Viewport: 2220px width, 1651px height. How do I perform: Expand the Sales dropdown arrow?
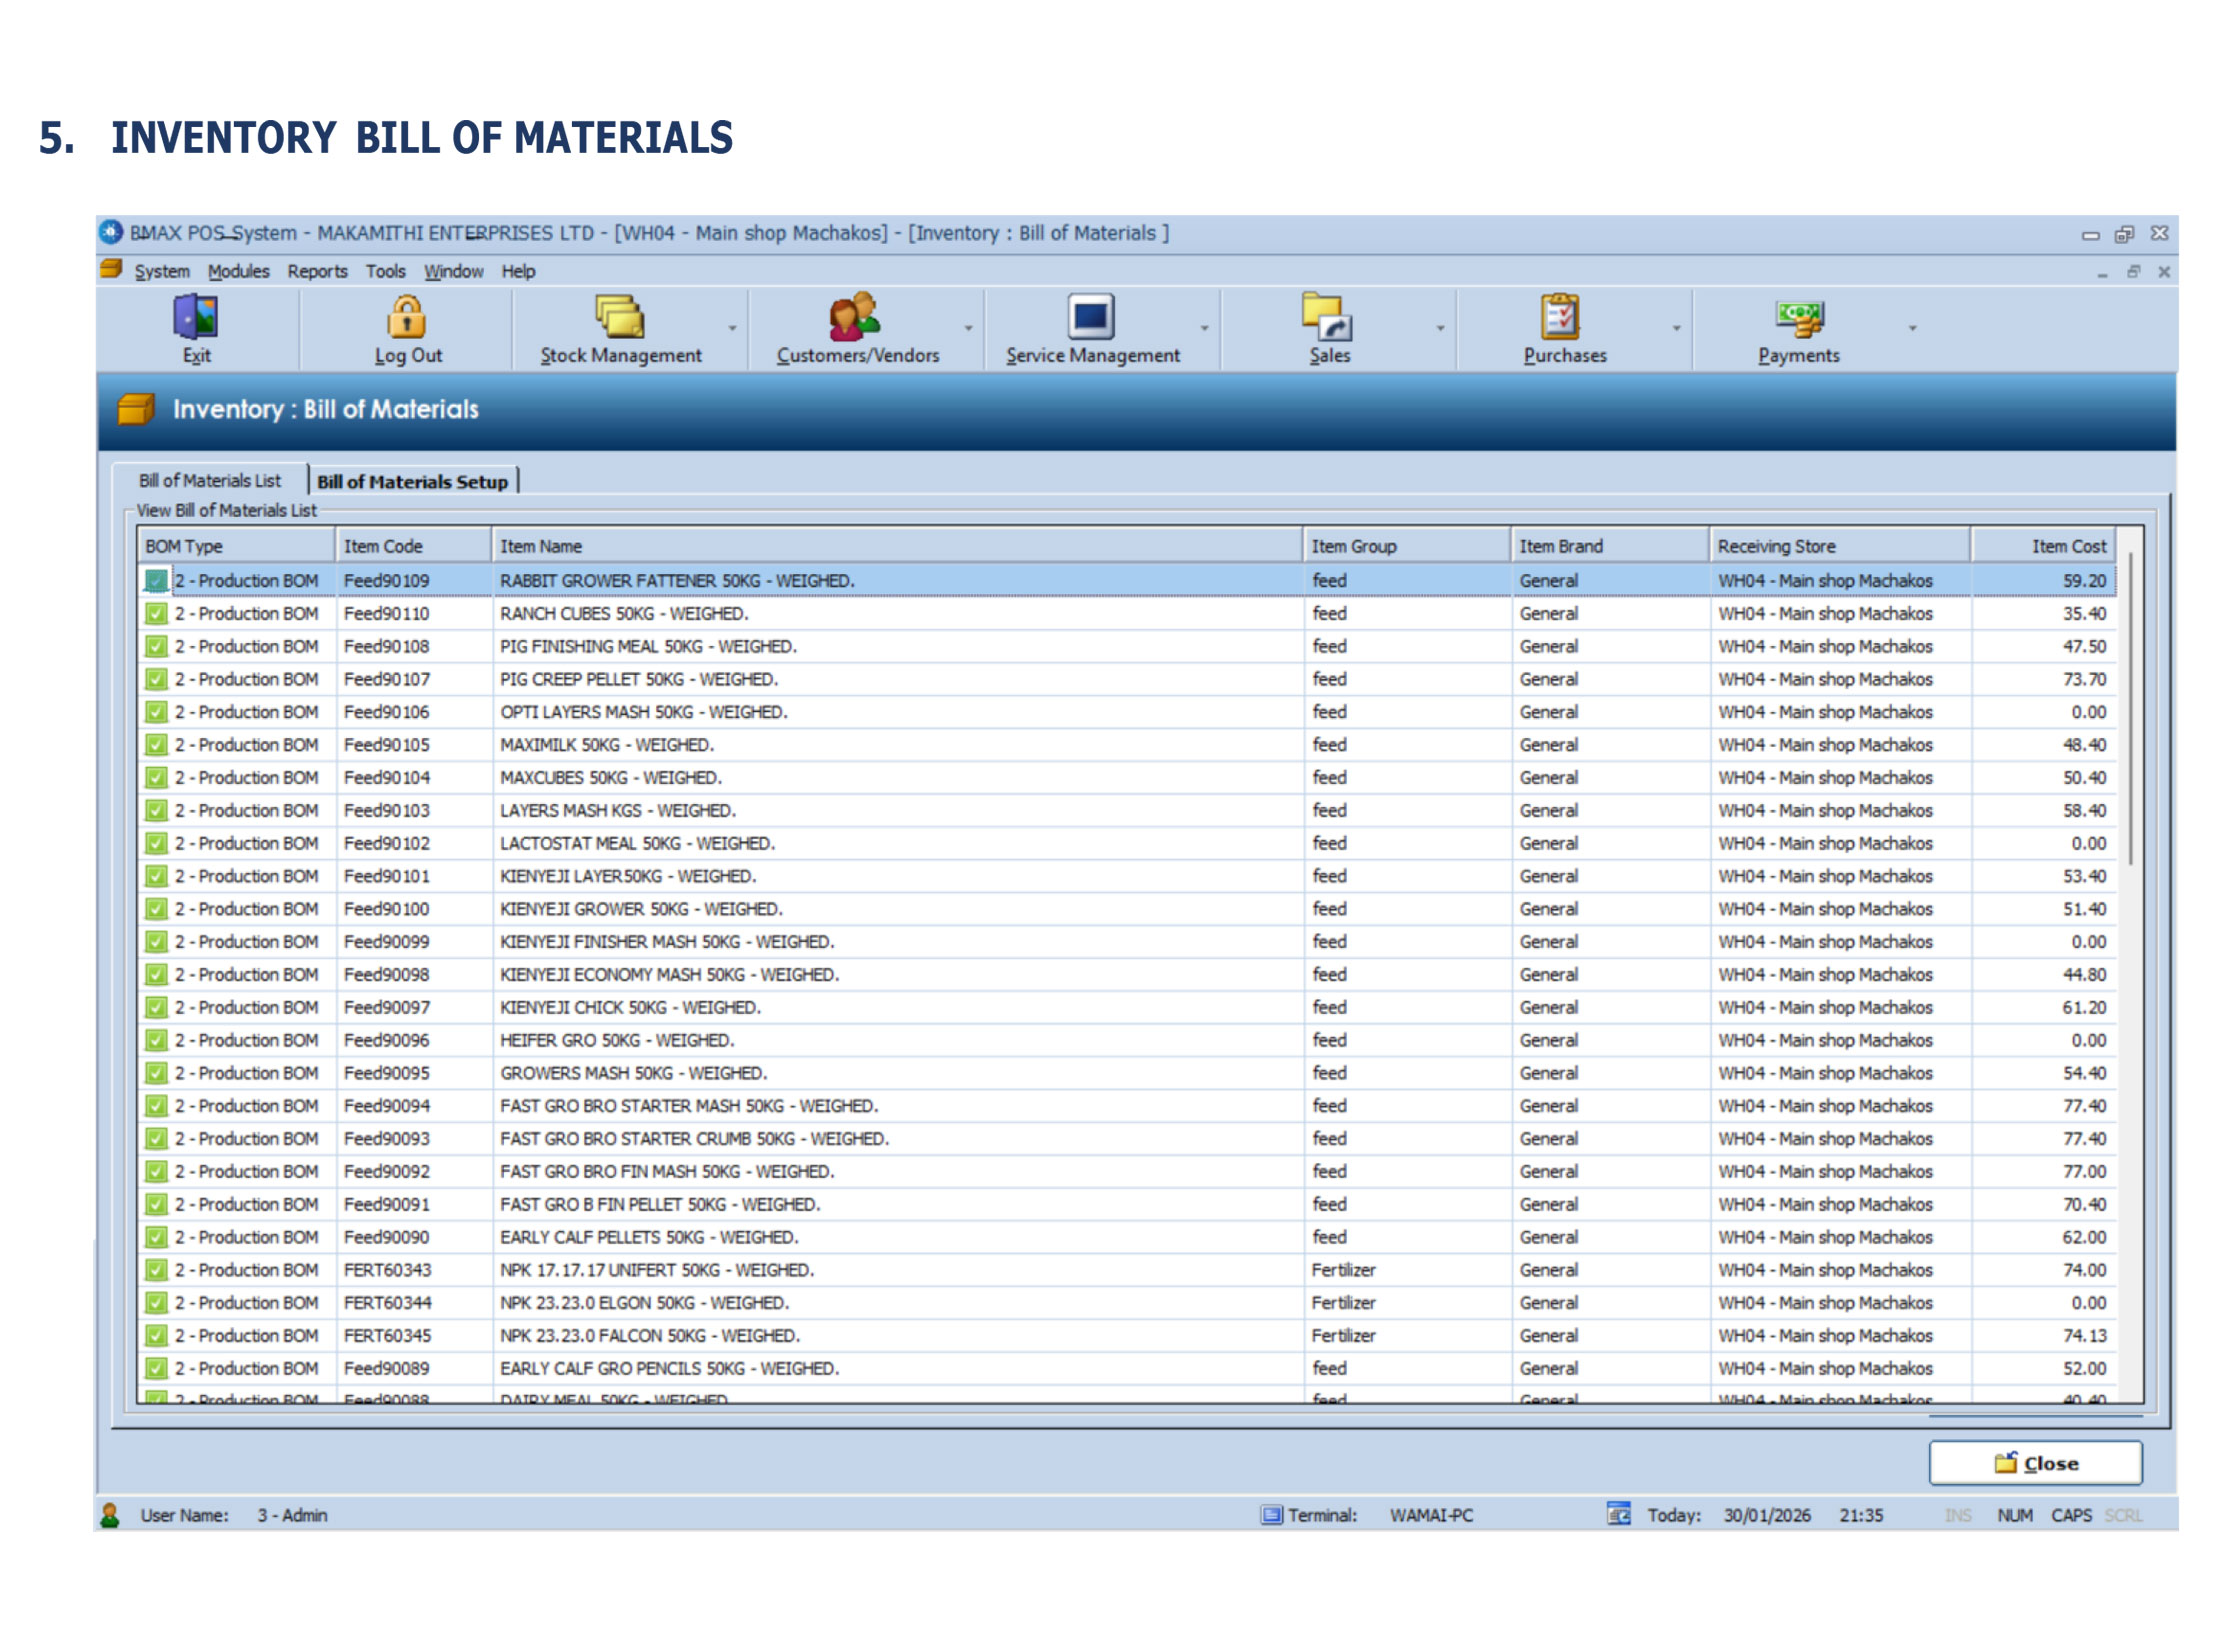[1440, 328]
